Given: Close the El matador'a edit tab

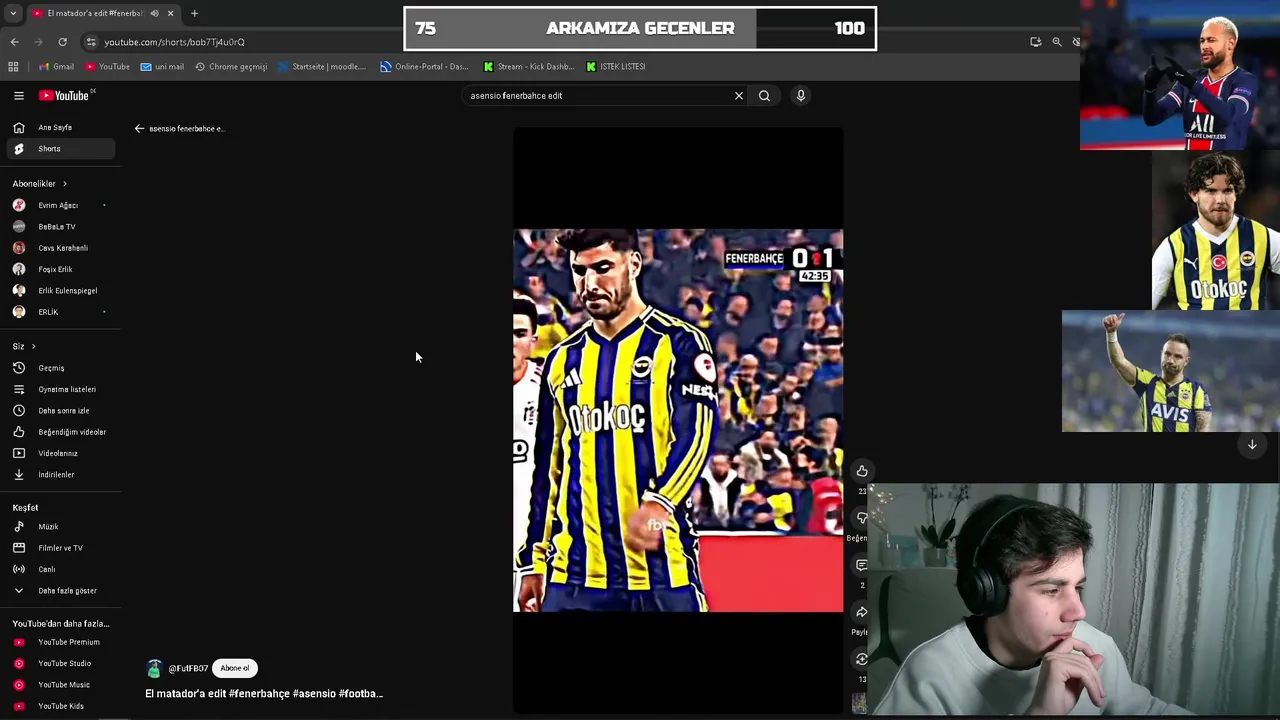Looking at the screenshot, I should pos(170,13).
